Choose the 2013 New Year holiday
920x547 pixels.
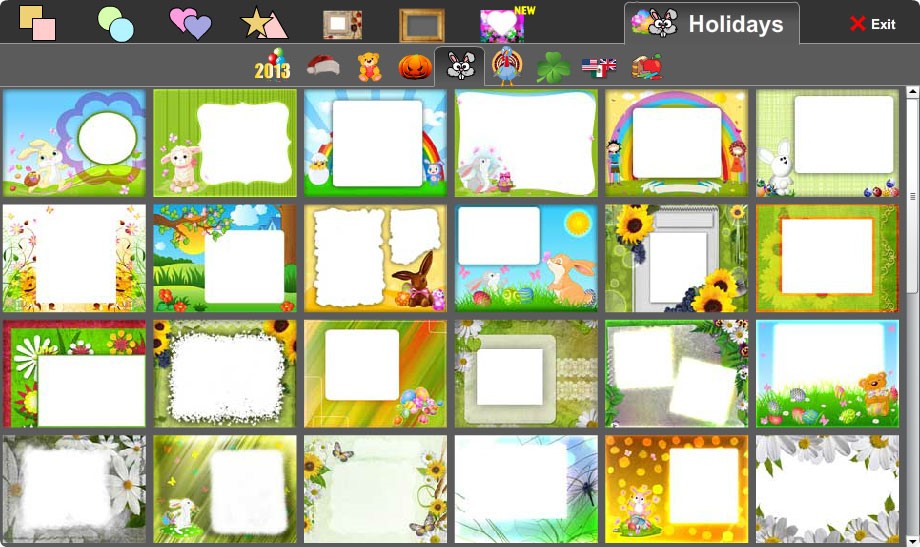(x=272, y=65)
